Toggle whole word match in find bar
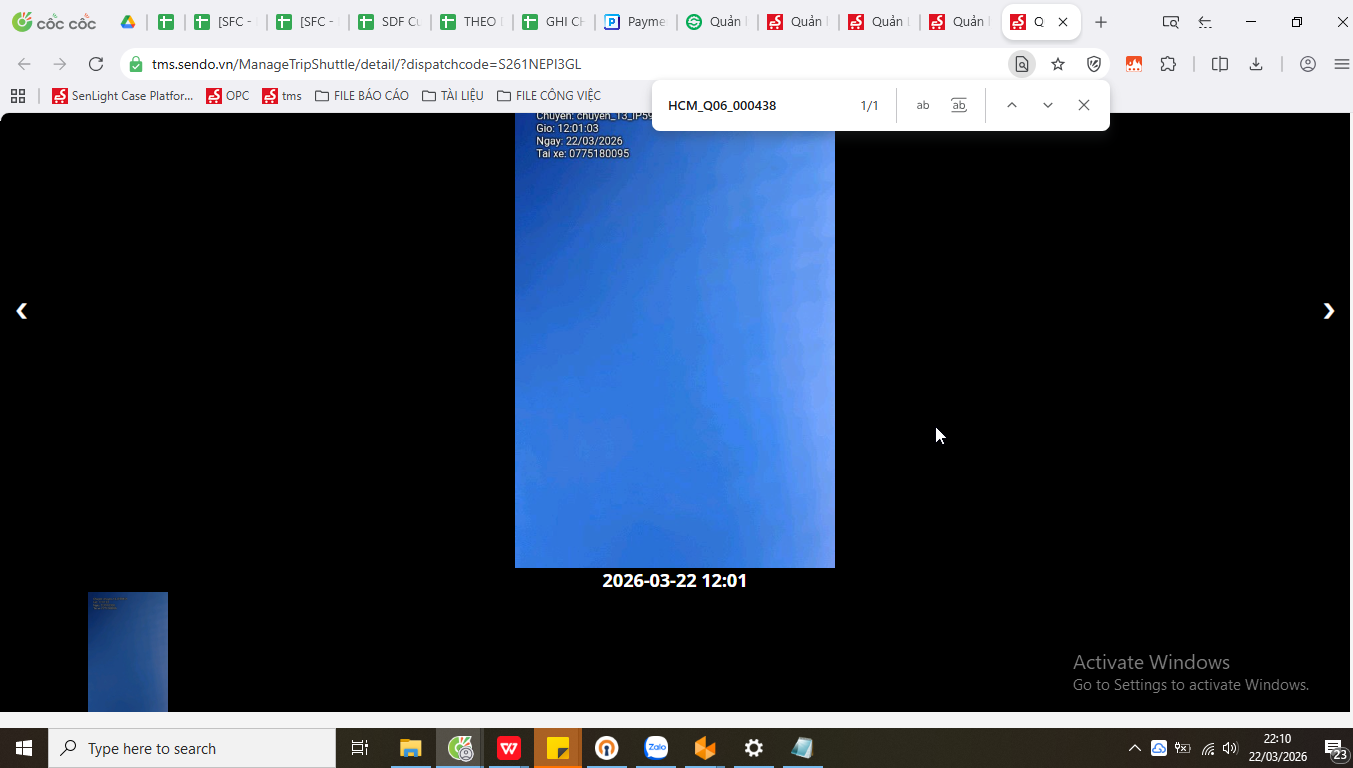Viewport: 1353px width, 768px height. click(959, 105)
